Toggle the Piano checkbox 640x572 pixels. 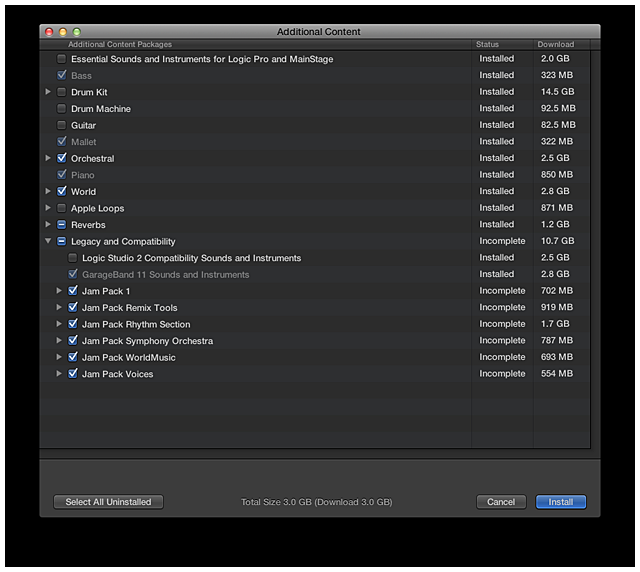click(61, 175)
